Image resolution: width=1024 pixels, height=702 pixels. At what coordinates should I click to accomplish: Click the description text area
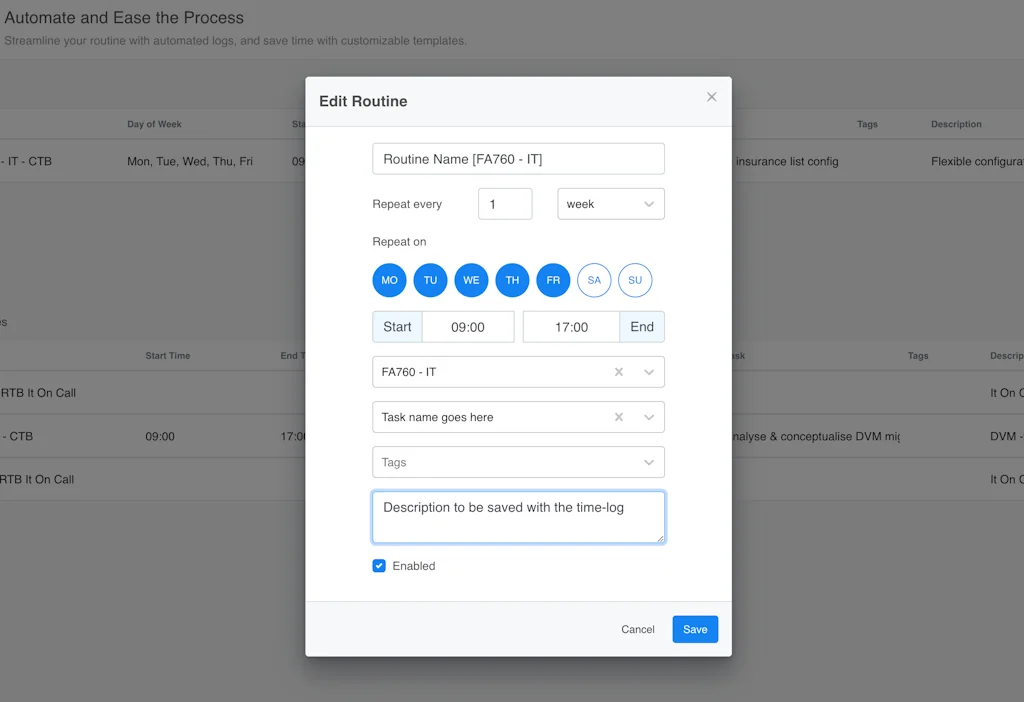coord(518,517)
